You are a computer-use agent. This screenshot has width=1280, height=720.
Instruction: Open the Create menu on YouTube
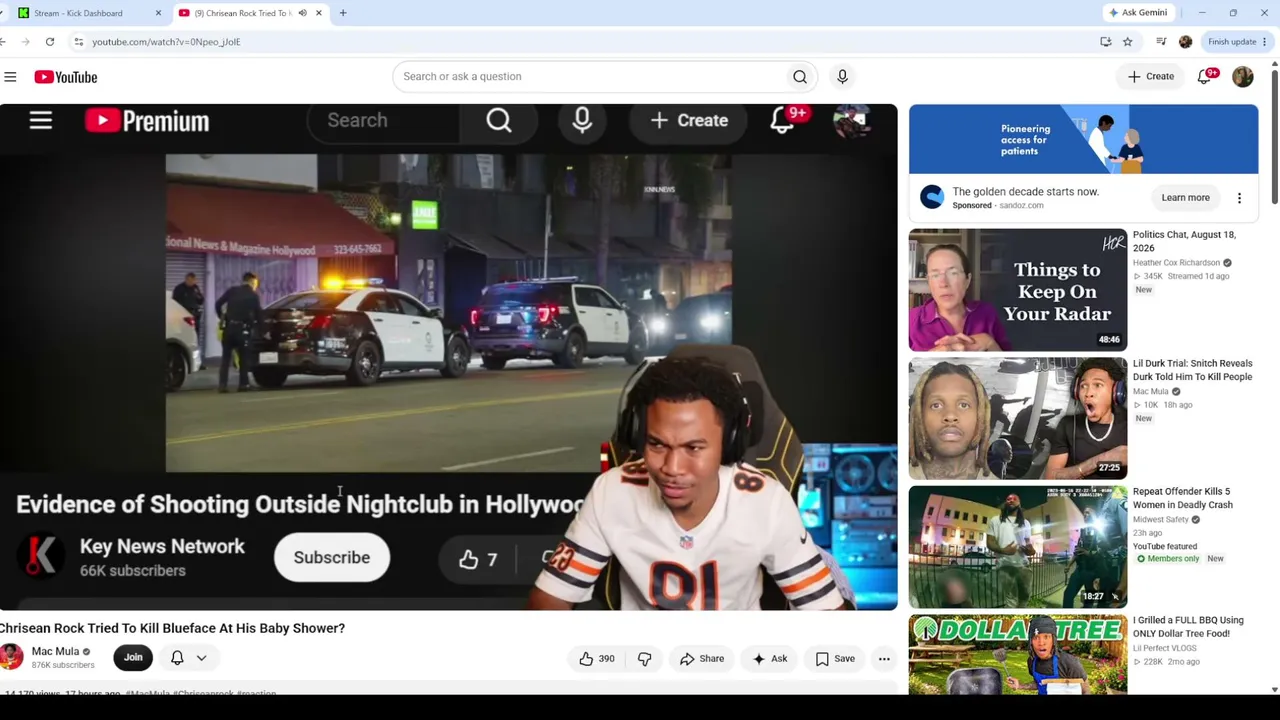(1151, 76)
